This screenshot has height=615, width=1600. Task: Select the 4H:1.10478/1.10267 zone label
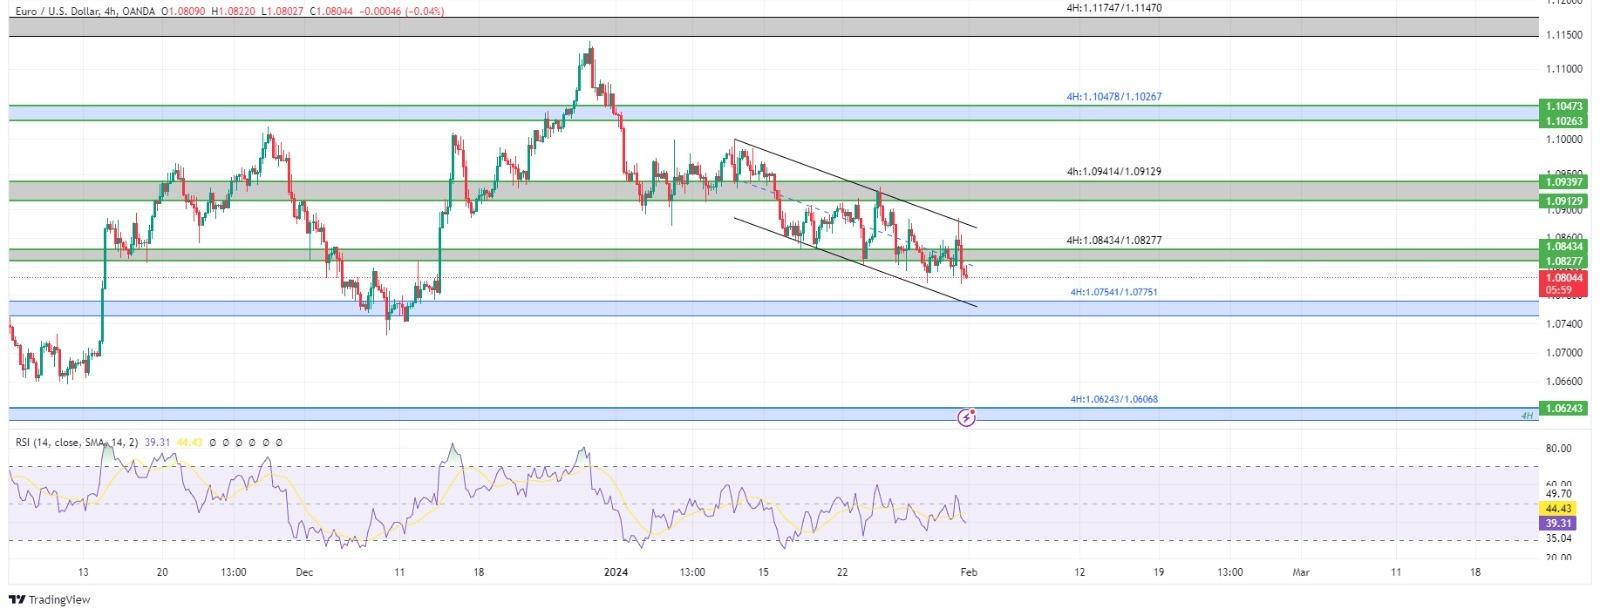pyautogui.click(x=1113, y=97)
